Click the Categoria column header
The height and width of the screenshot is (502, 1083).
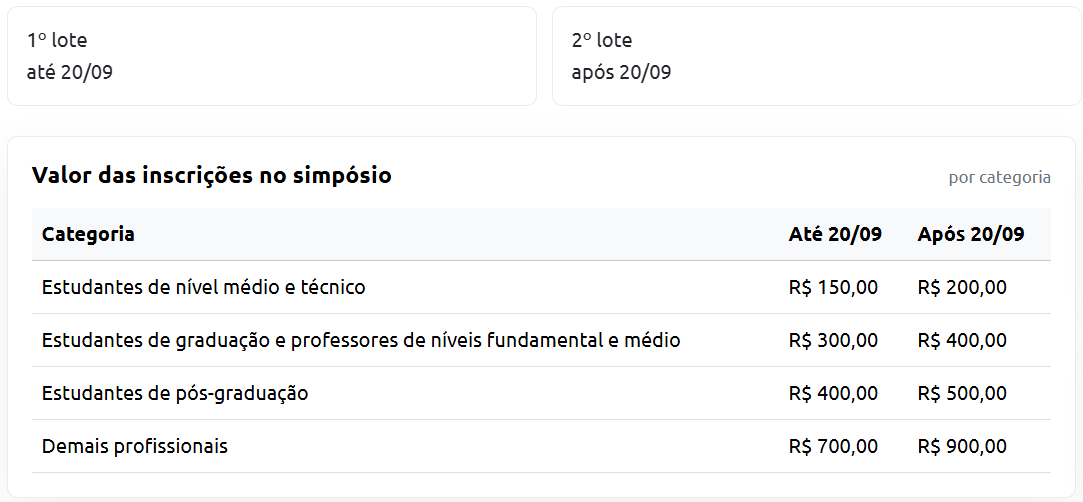[x=88, y=235]
